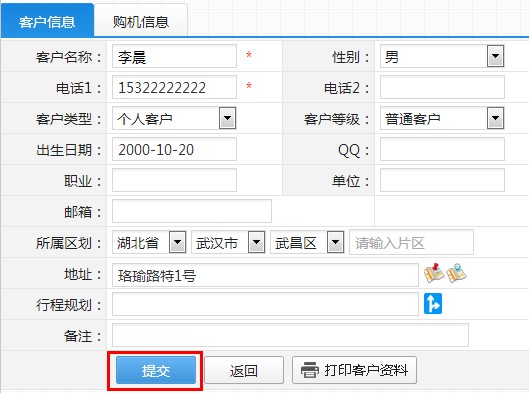Select the 客户信息 tab
529x393 pixels.
tap(47, 21)
